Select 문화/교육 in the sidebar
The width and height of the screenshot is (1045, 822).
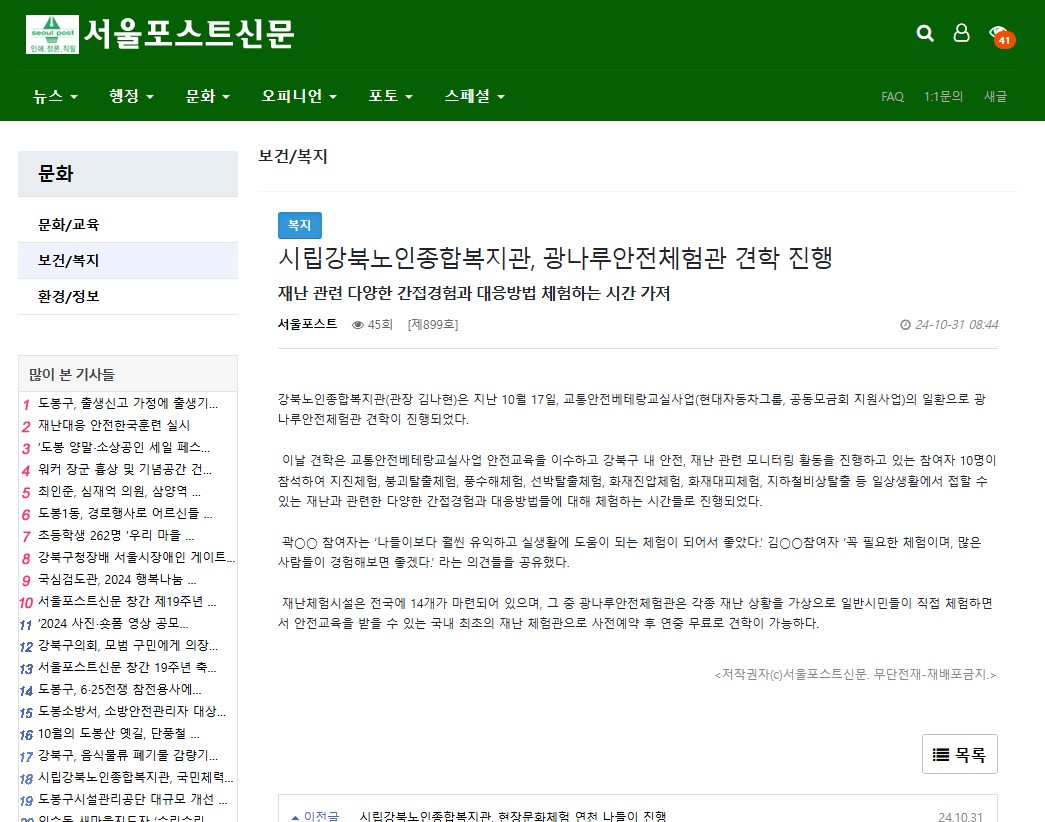69,225
